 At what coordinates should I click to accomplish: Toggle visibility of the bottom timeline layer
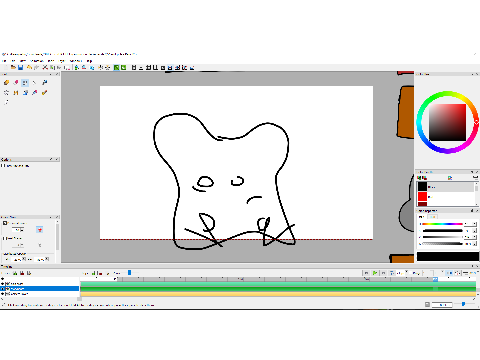(x=3, y=294)
